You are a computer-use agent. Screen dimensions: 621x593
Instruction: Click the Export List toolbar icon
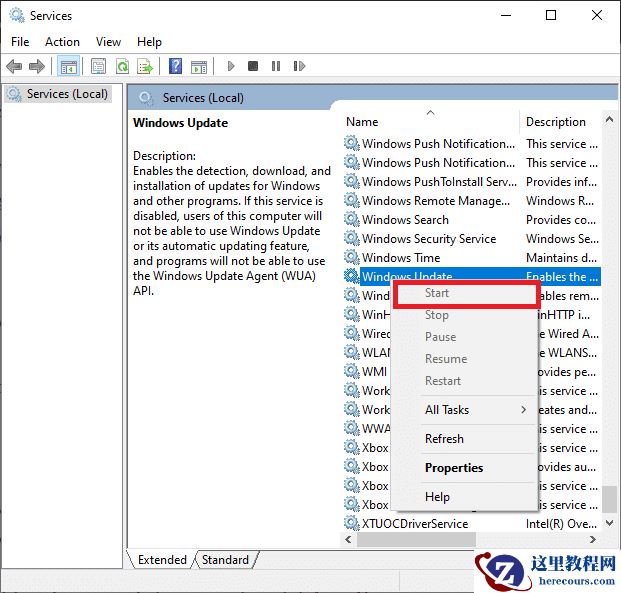tap(145, 66)
